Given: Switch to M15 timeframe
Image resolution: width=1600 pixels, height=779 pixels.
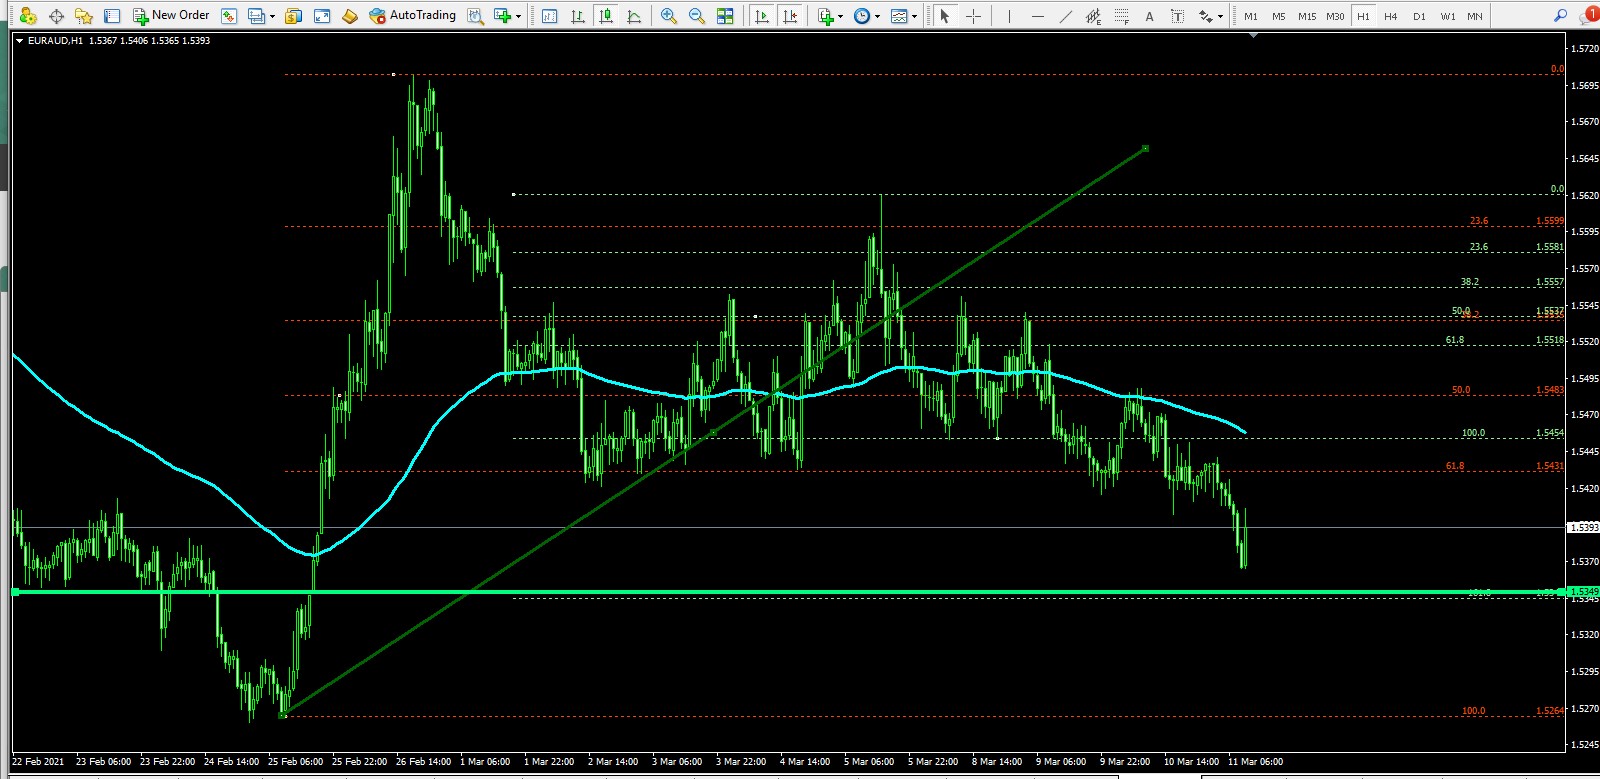Looking at the screenshot, I should click(1307, 16).
